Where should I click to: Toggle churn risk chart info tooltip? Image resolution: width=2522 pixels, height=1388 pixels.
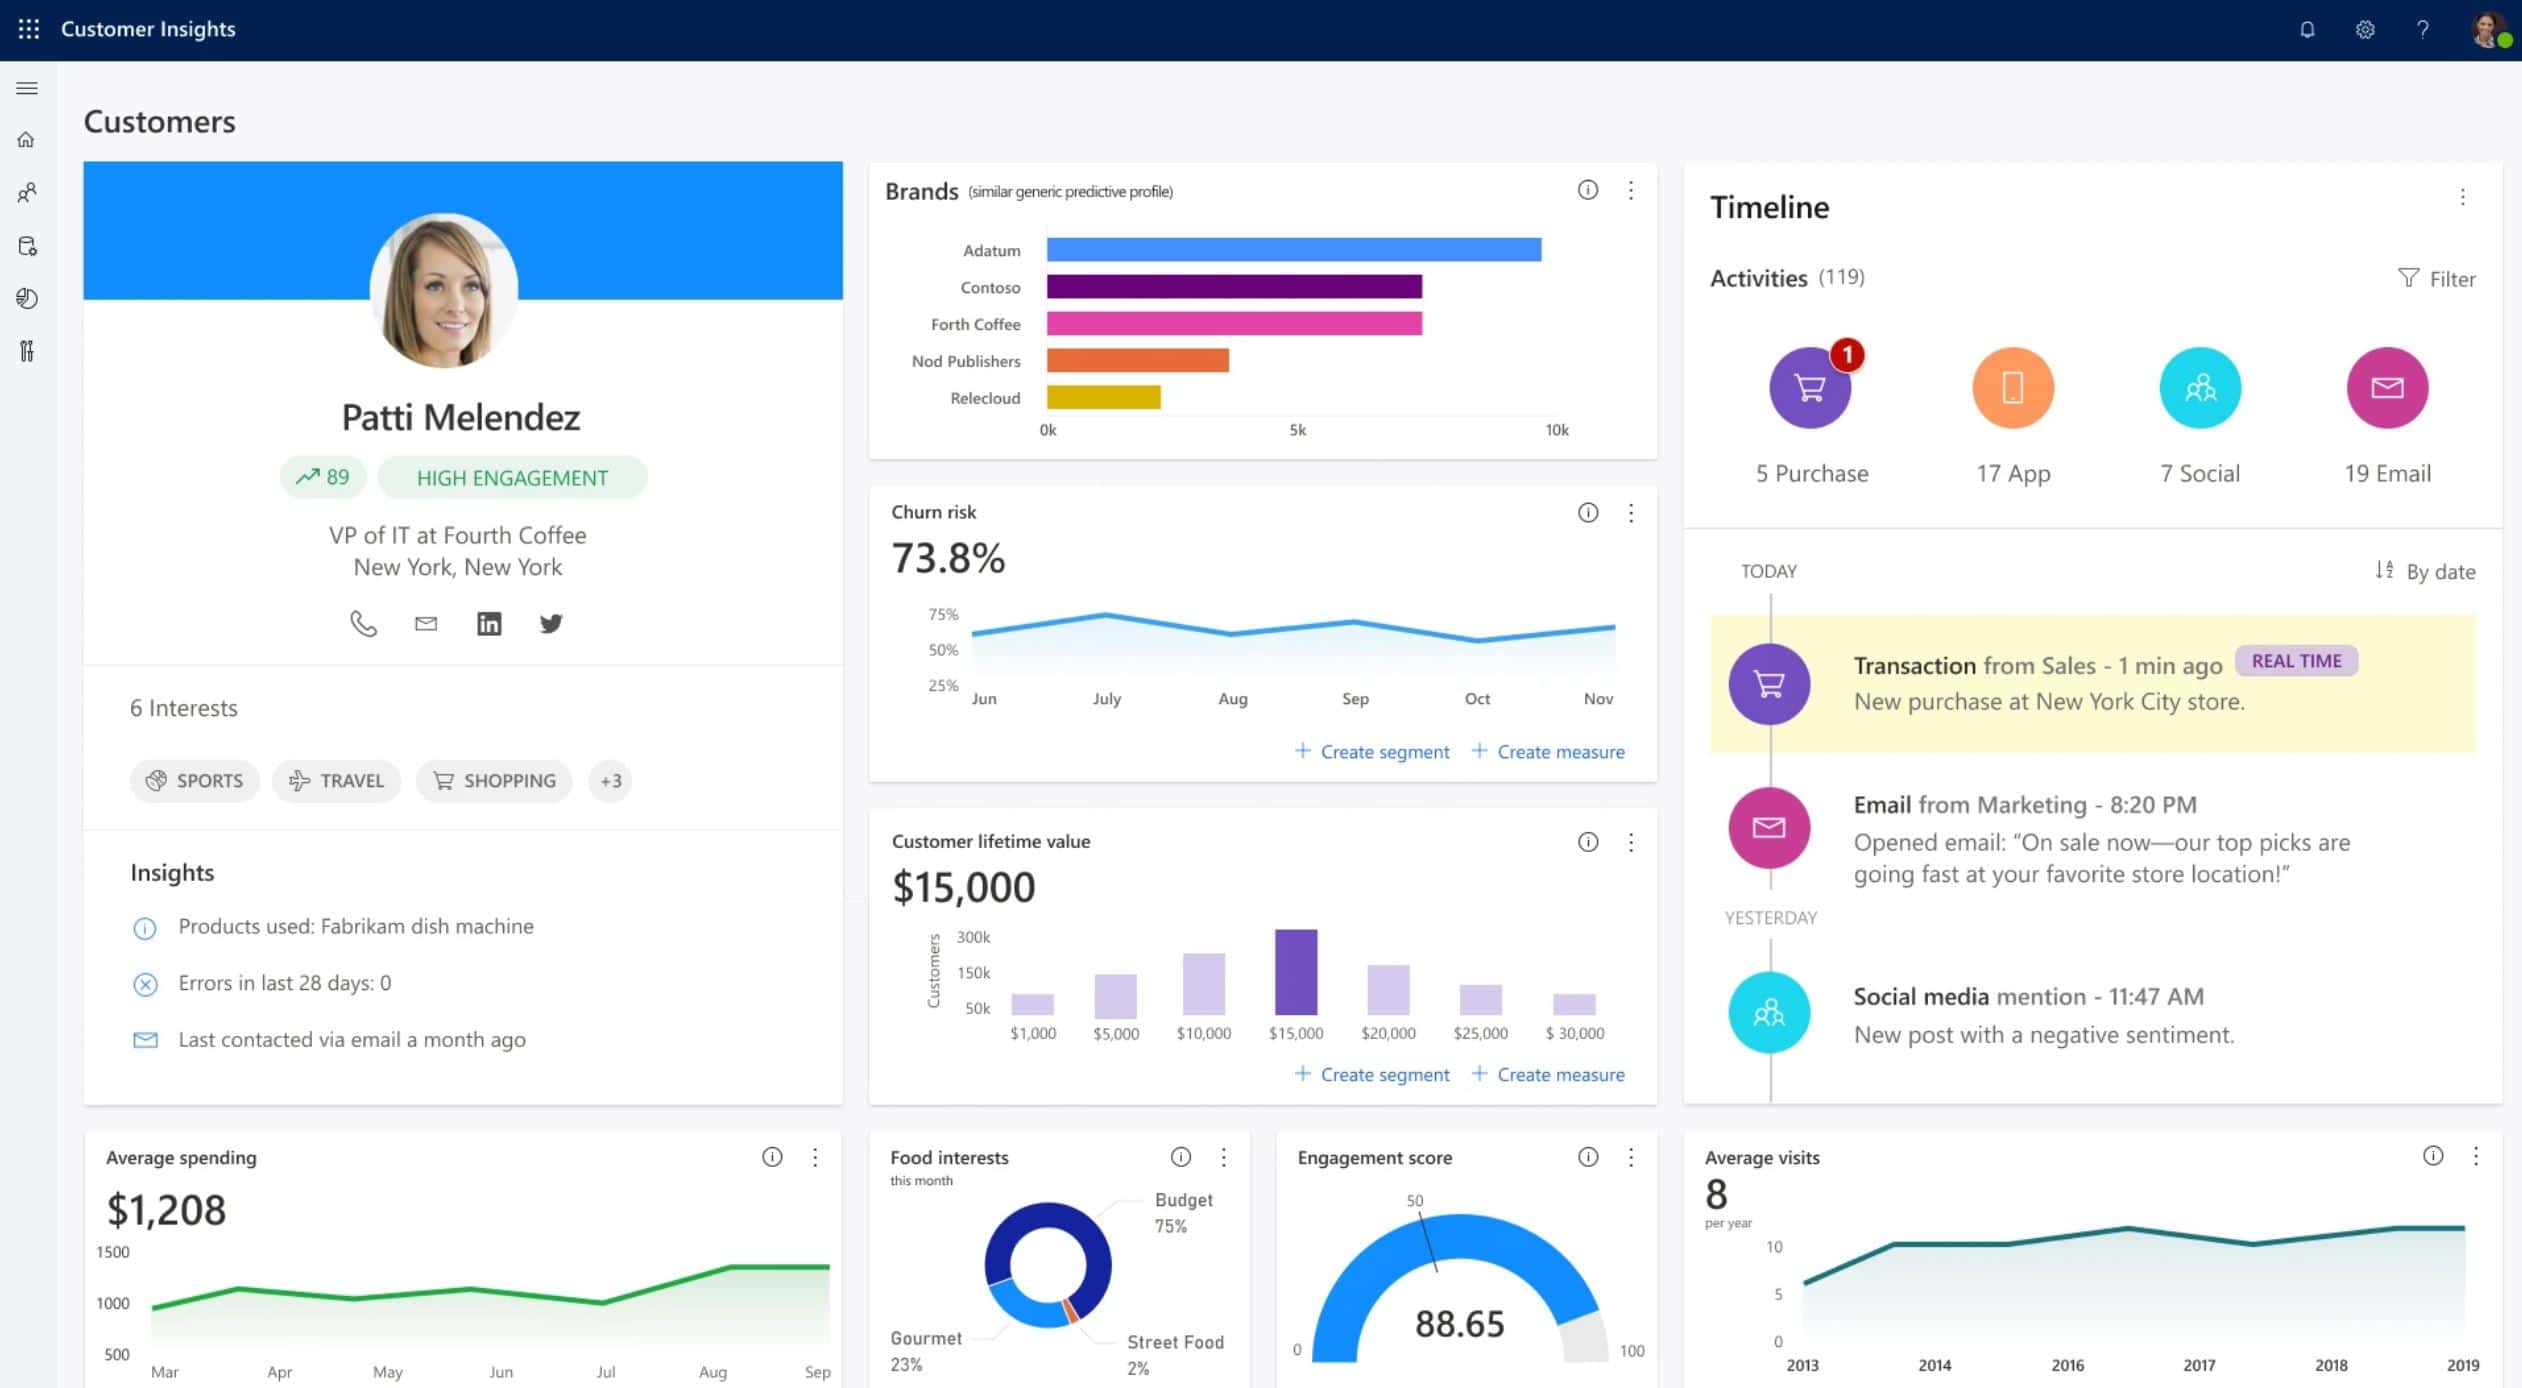pos(1587,511)
